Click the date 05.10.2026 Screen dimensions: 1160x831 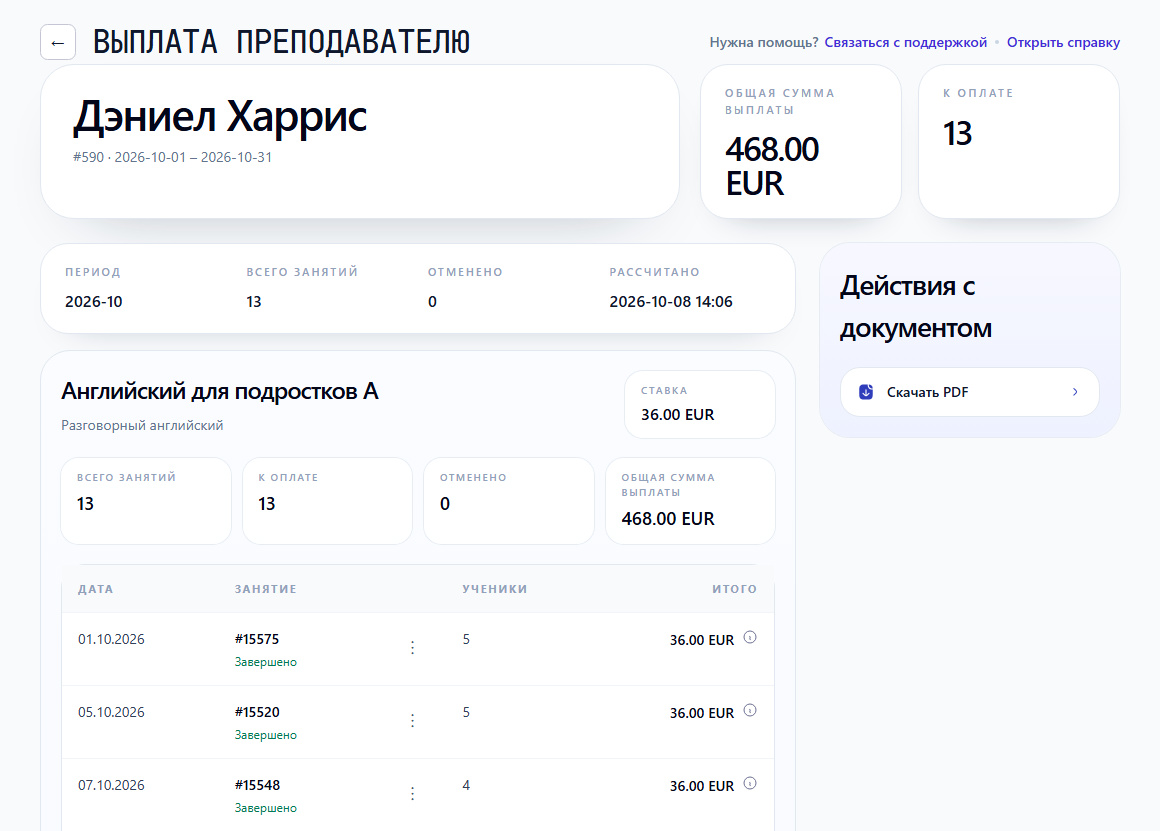(x=111, y=713)
